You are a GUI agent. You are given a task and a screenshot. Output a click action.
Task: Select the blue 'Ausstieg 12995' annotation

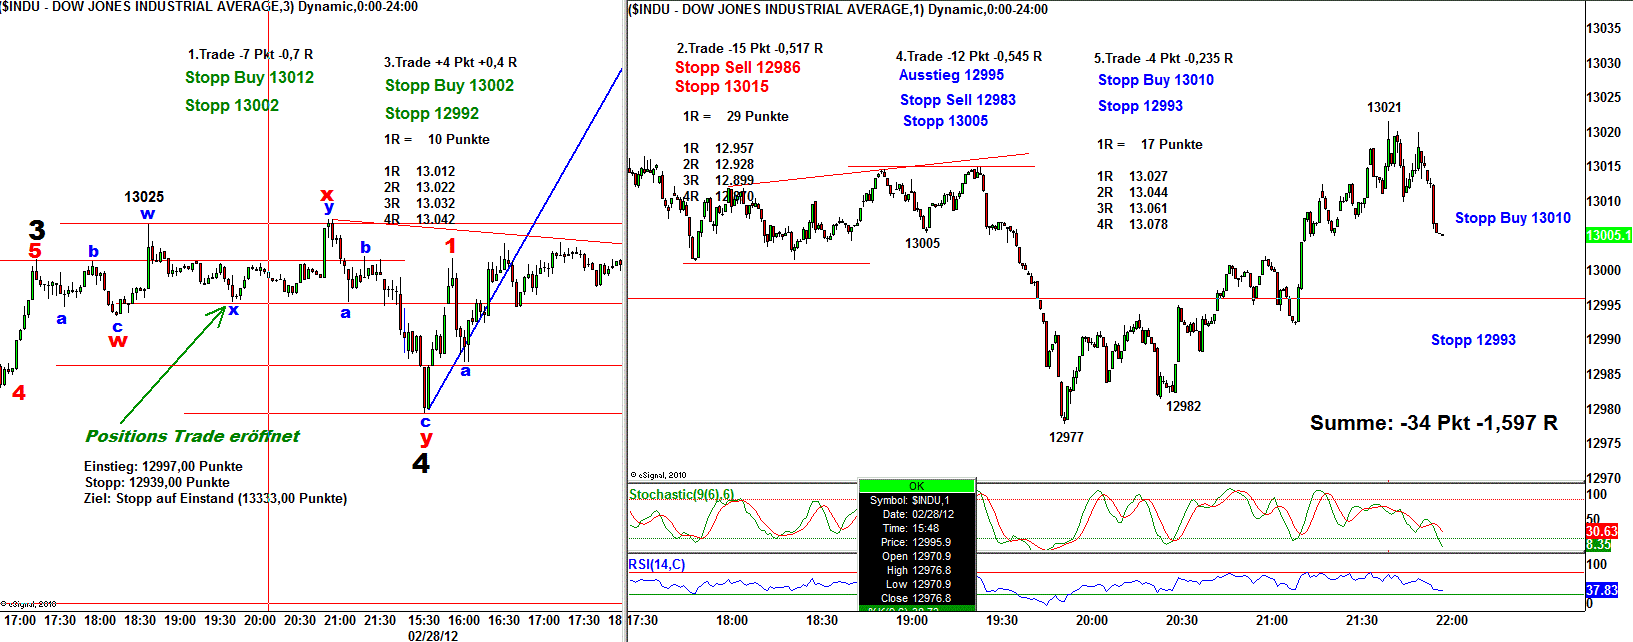coord(951,75)
